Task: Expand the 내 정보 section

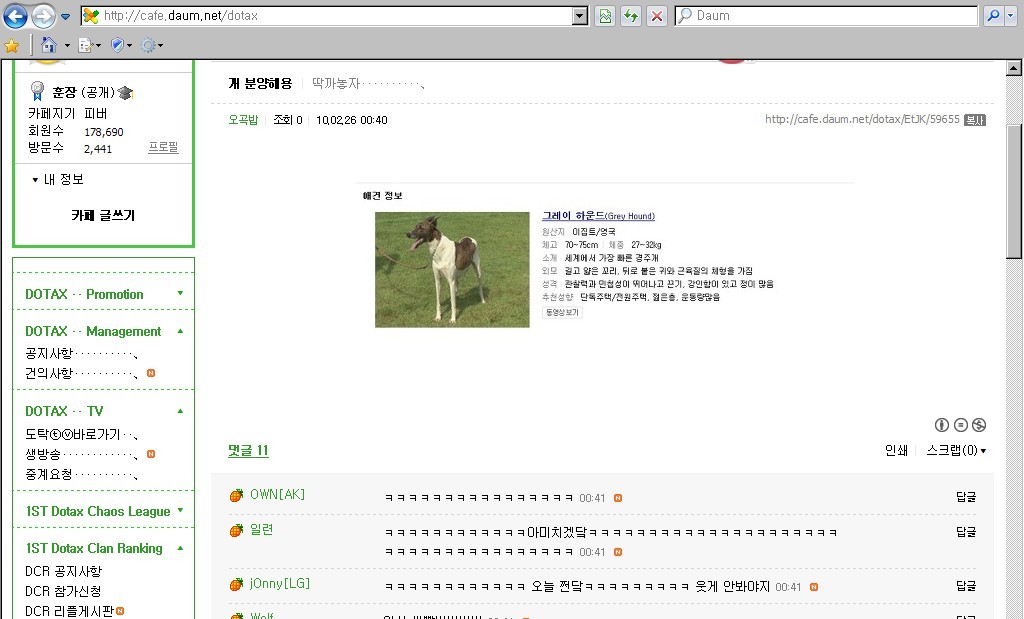Action: [57, 180]
